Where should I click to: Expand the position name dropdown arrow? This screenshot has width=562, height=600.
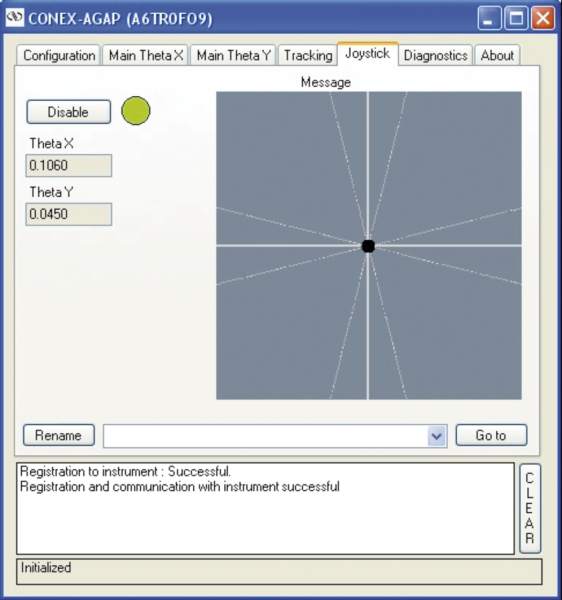click(x=437, y=436)
